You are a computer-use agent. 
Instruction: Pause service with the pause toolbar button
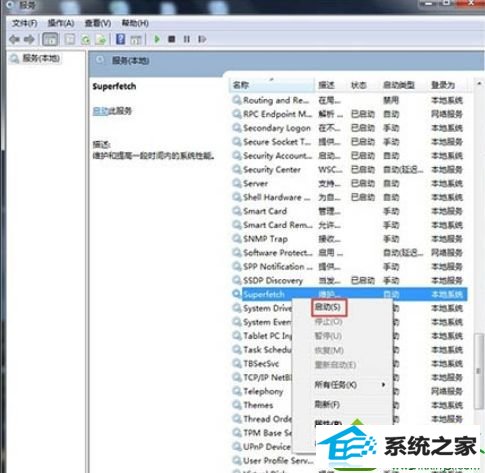(187, 39)
